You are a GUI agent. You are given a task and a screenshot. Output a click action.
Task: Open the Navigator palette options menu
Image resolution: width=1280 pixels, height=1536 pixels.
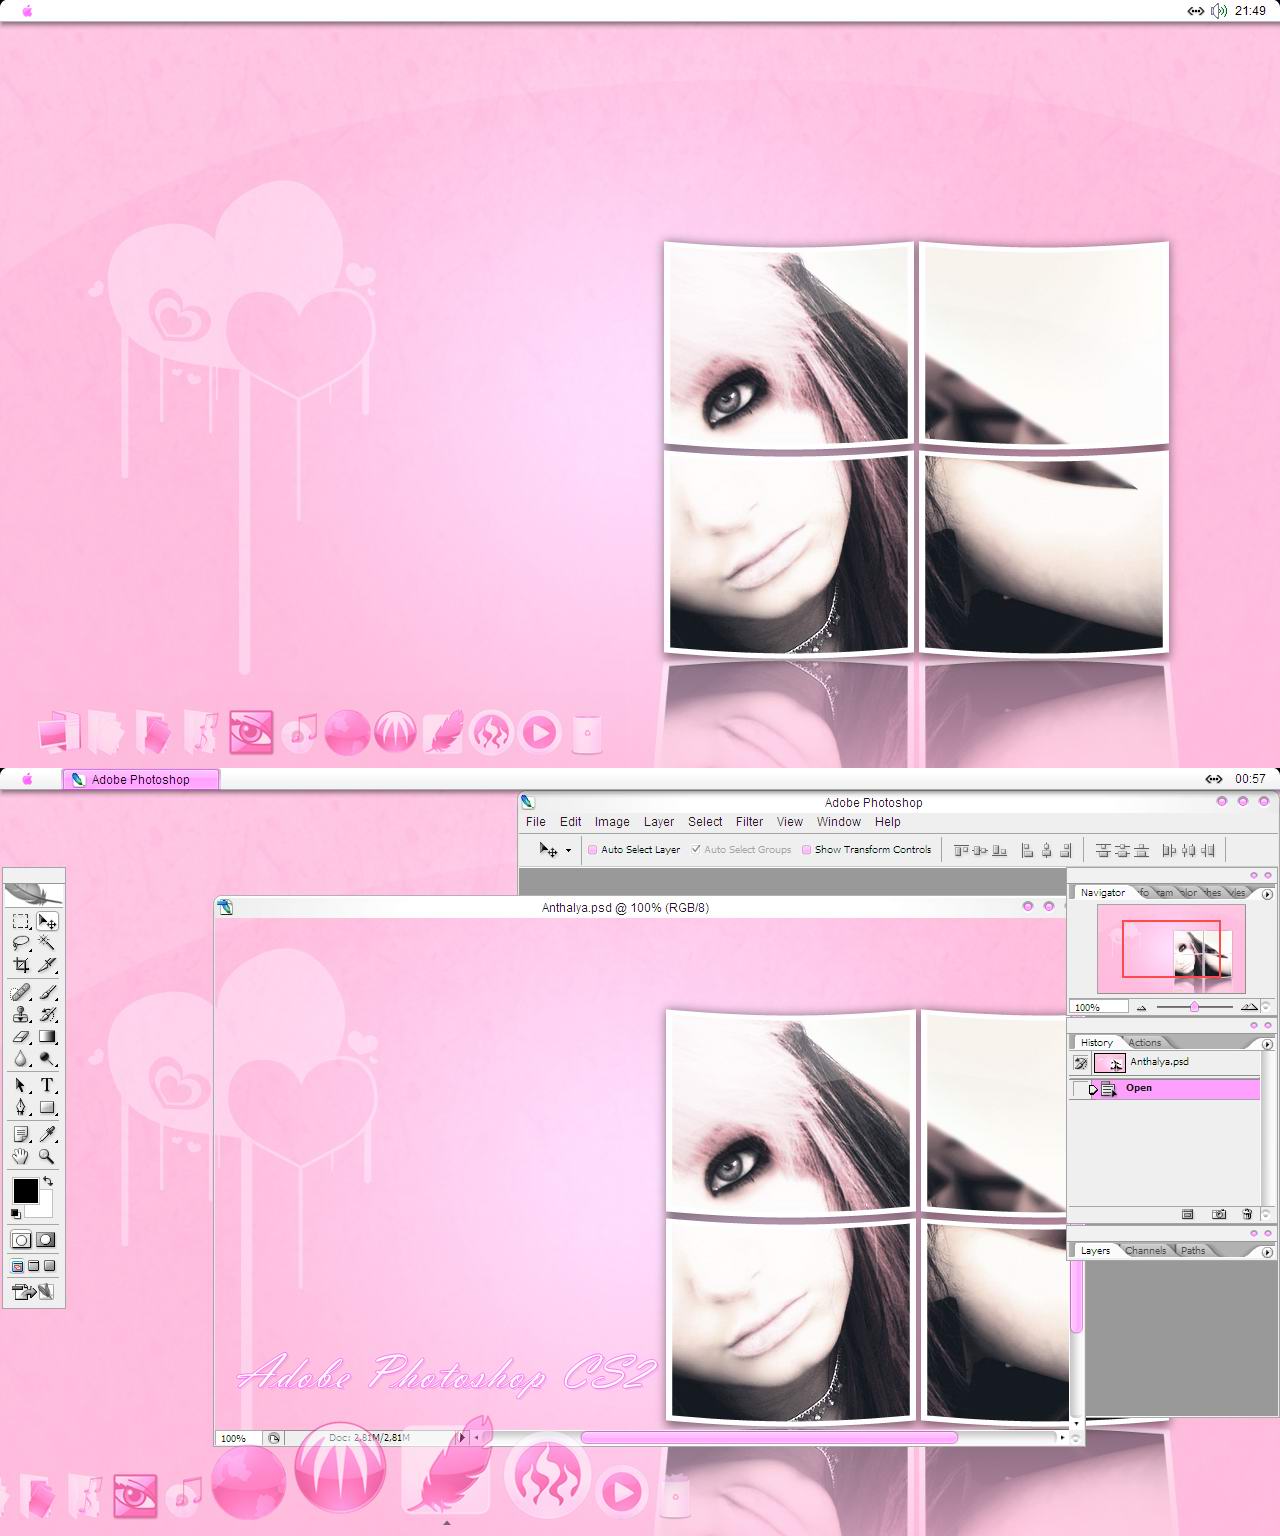[1267, 894]
